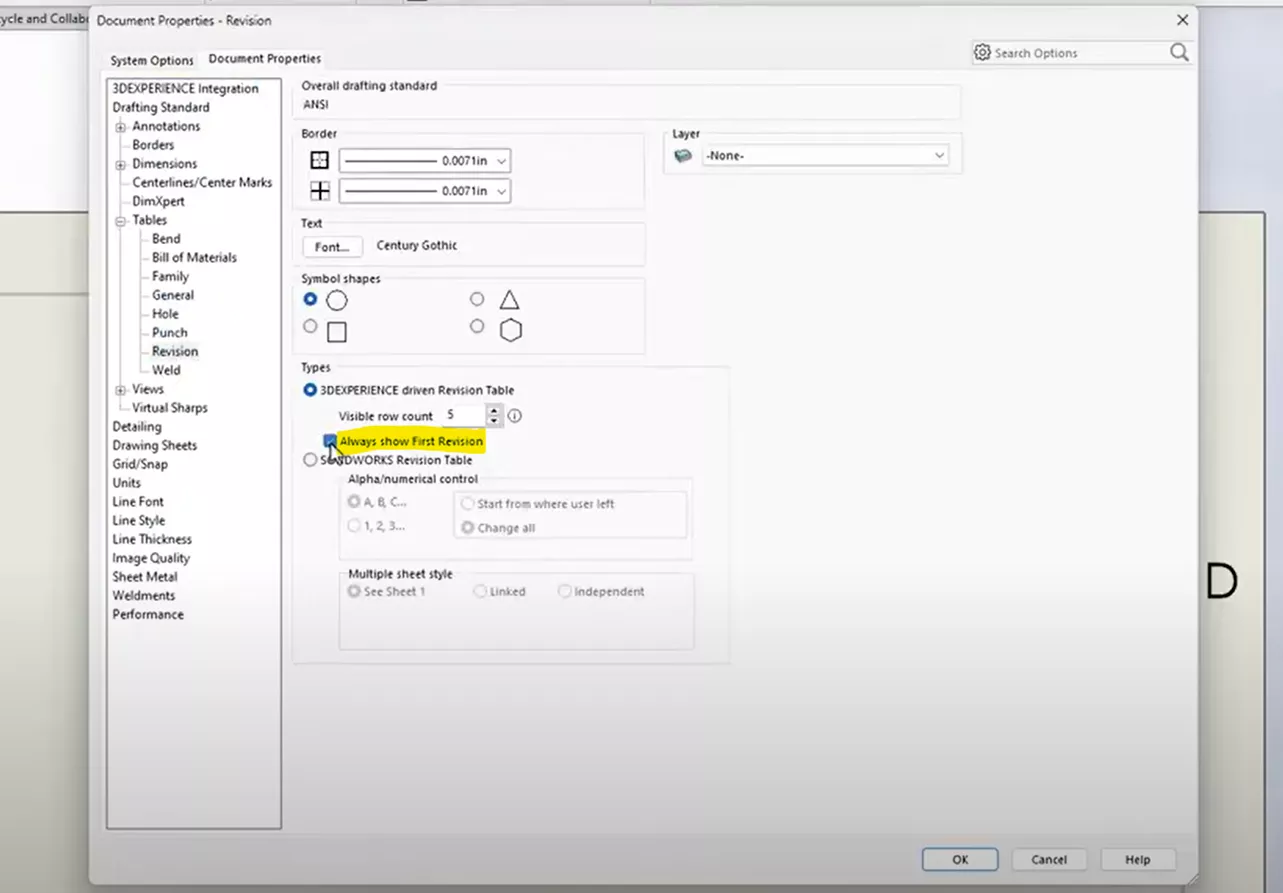This screenshot has height=893, width=1283.
Task: Adjust the Visible row count spinner arrows
Action: click(494, 415)
